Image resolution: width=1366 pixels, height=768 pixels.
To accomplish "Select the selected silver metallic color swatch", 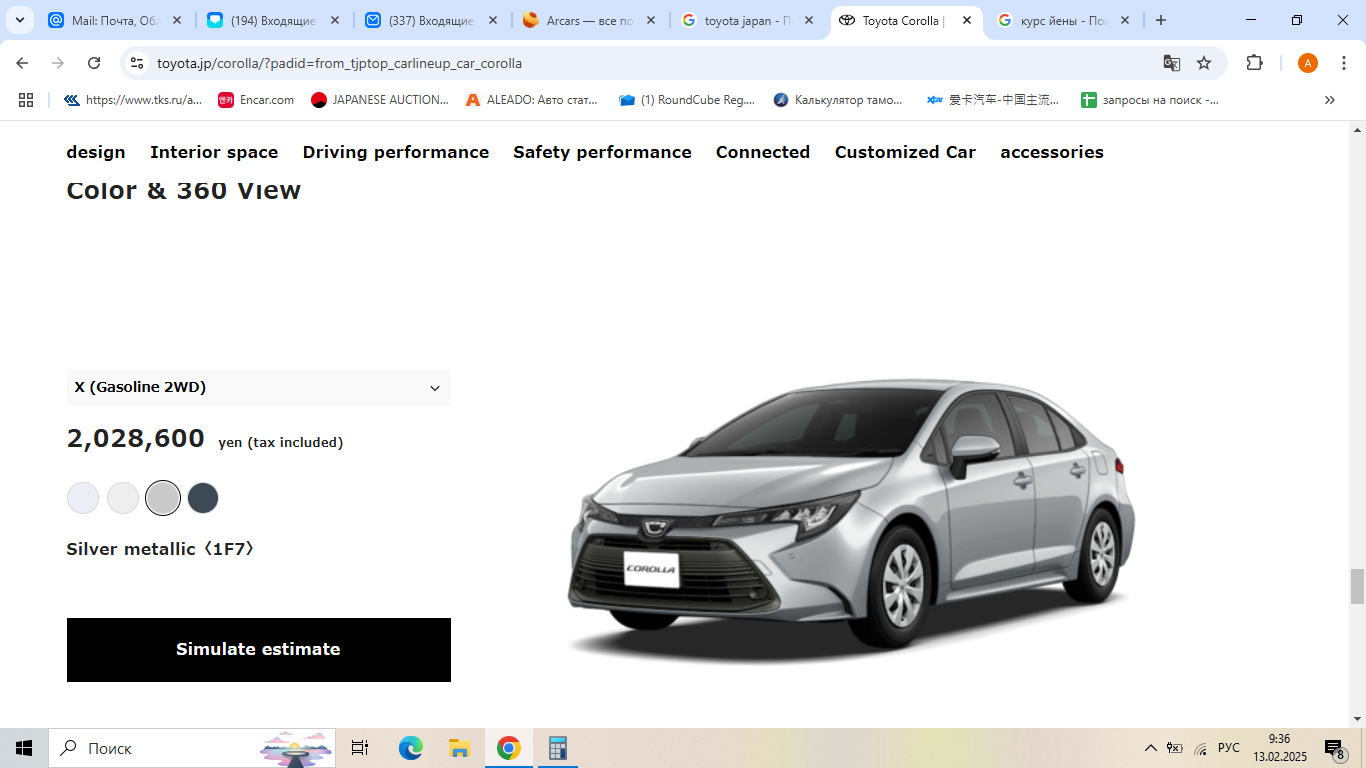I will point(163,498).
